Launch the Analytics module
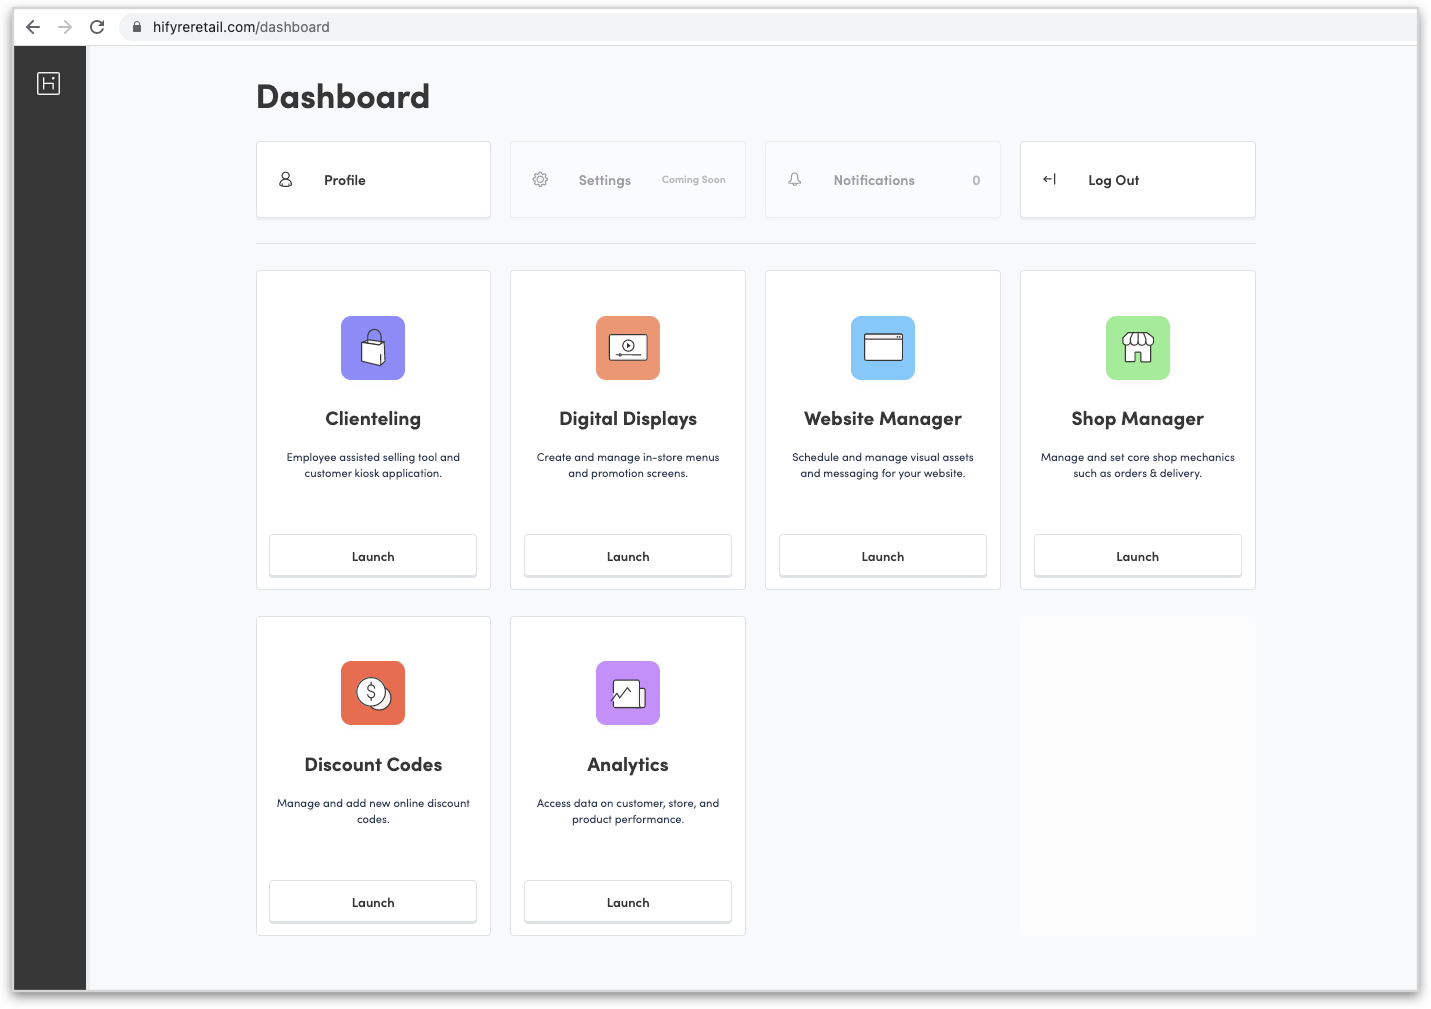 point(628,902)
